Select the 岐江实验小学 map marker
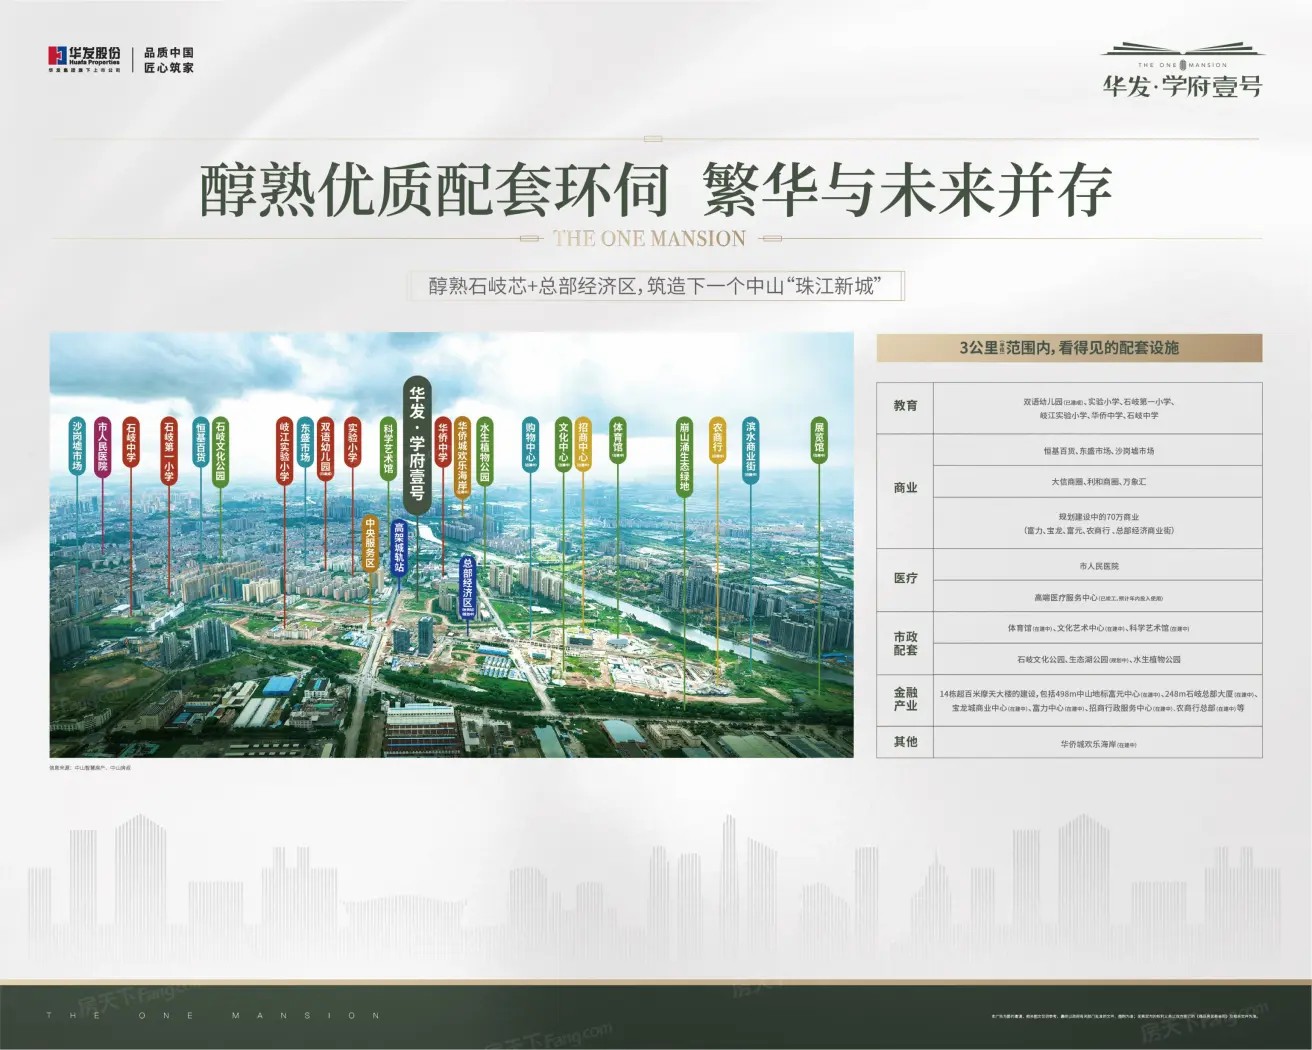Screen dimensions: 1312x1050 tap(284, 451)
